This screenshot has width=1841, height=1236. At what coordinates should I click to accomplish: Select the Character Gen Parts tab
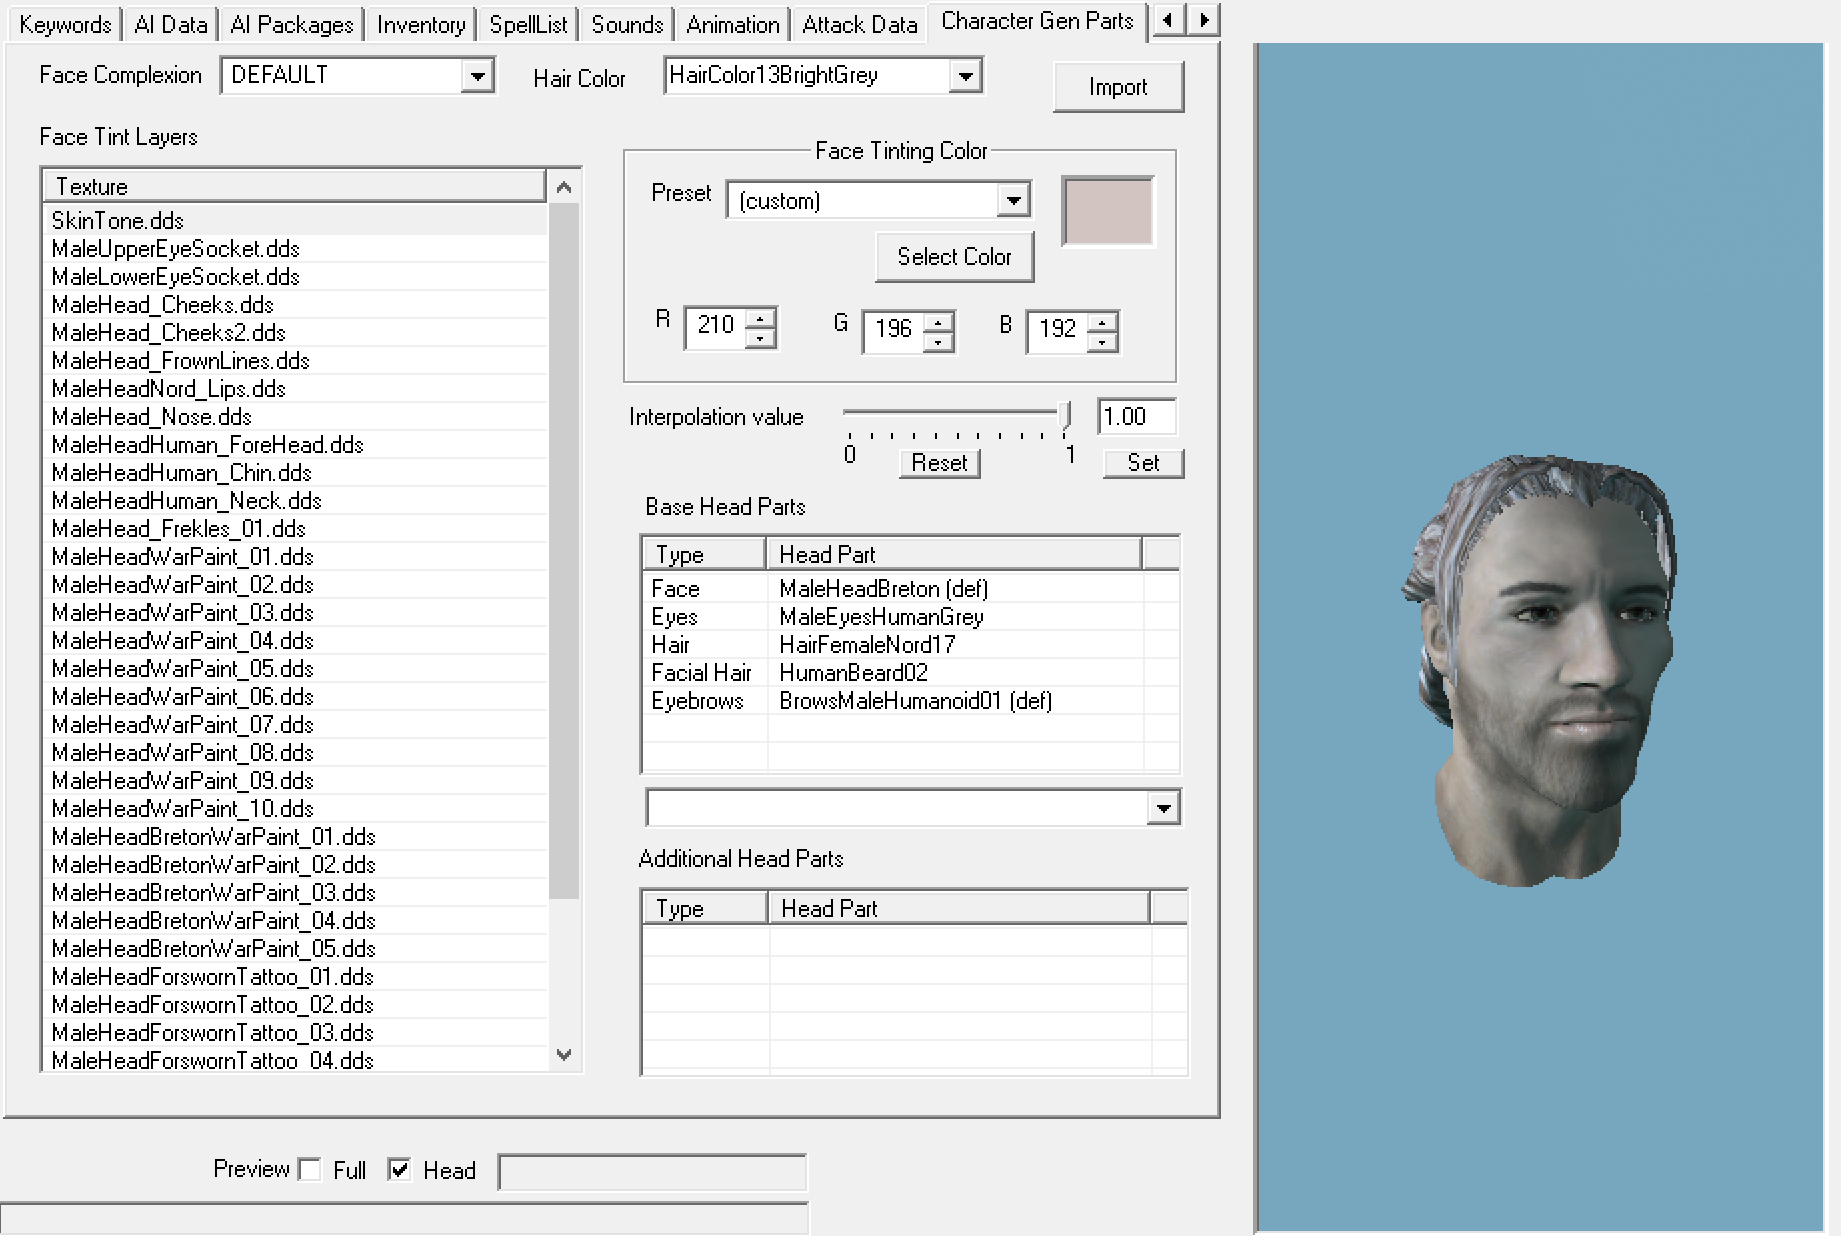click(1037, 21)
